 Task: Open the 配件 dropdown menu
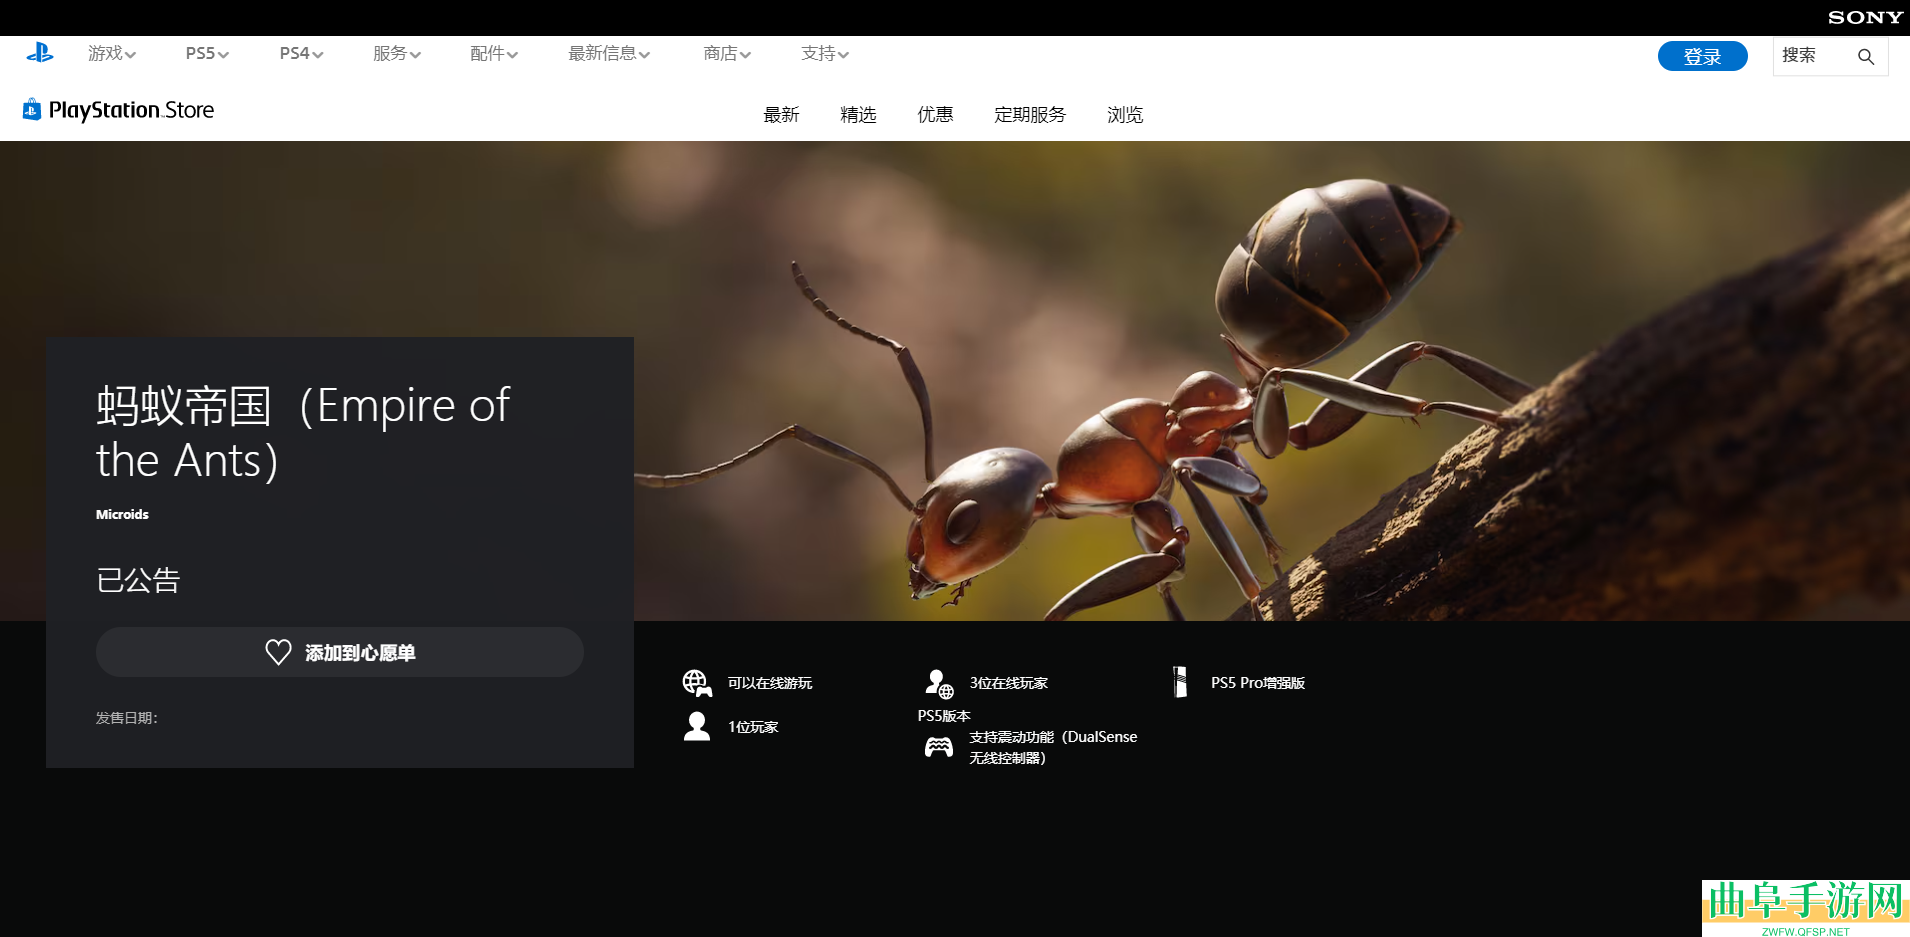coord(494,54)
